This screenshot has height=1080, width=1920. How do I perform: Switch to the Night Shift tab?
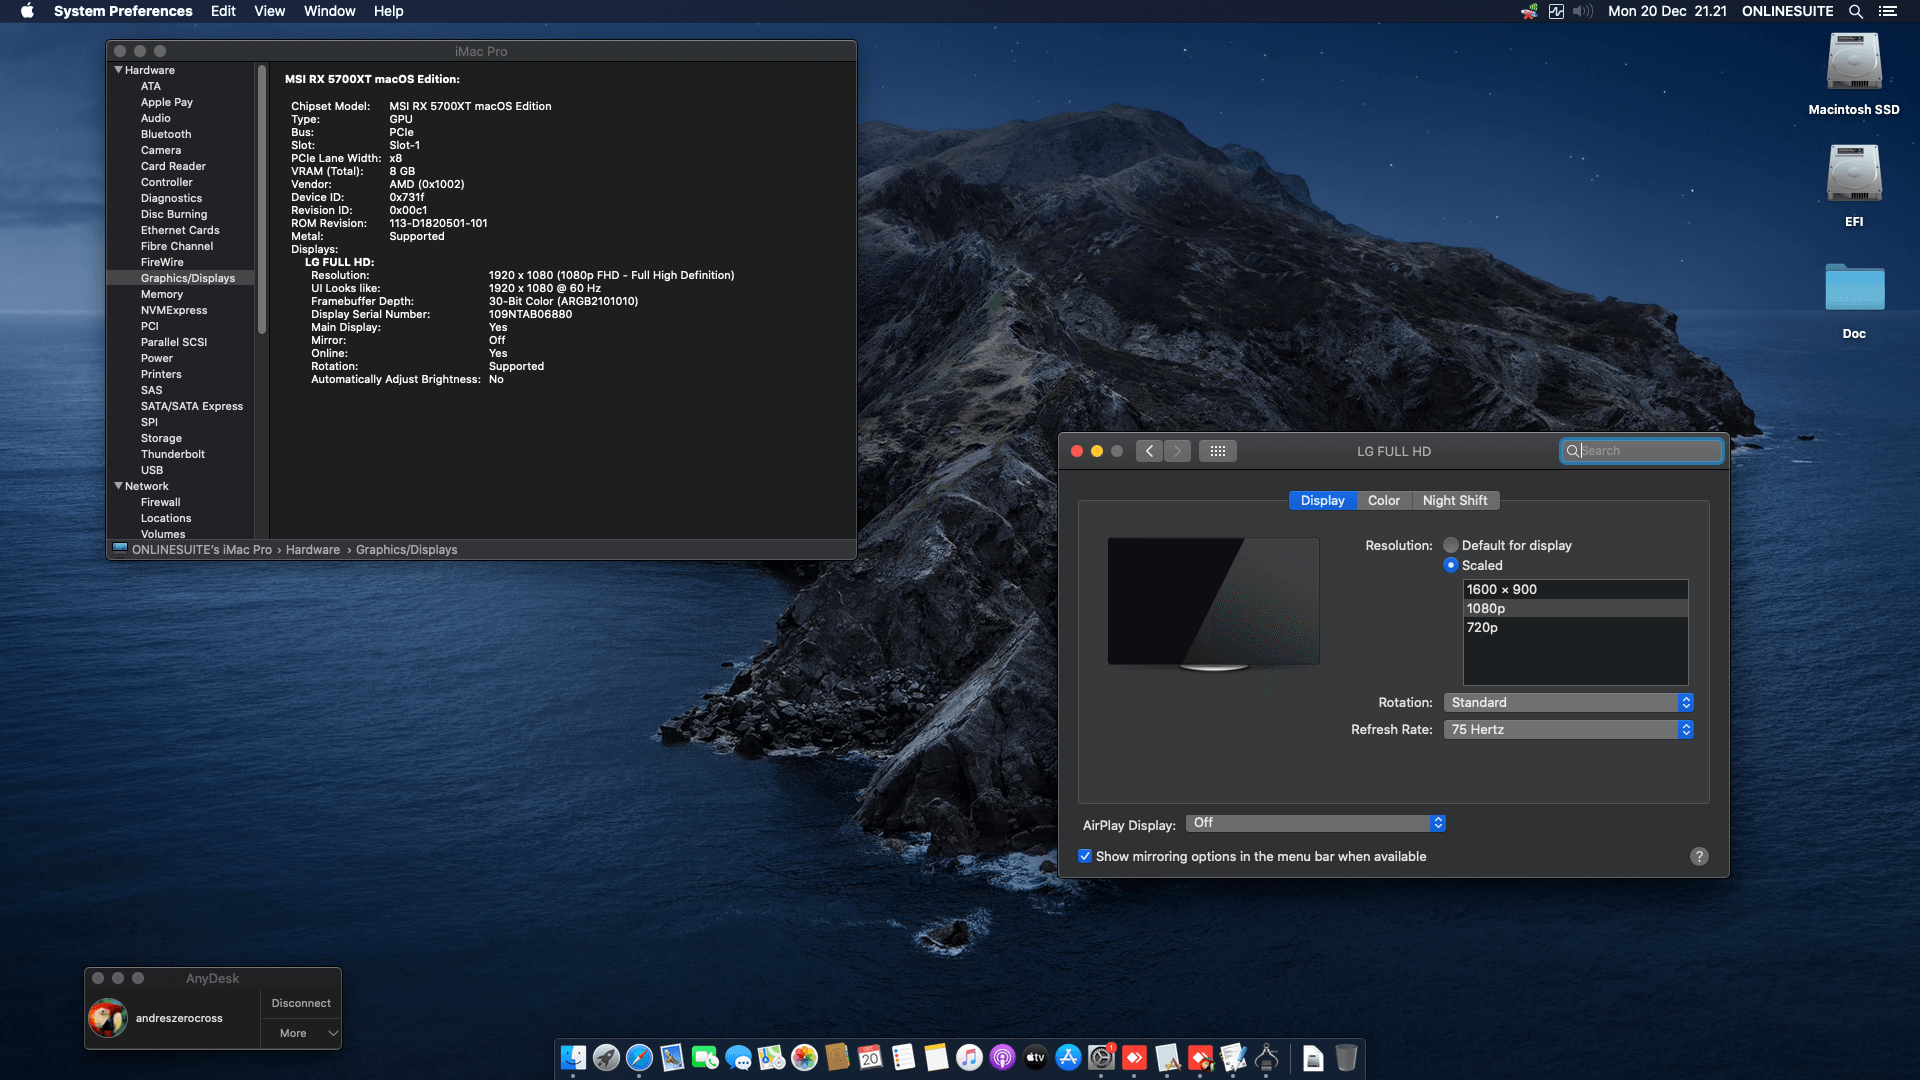tap(1455, 501)
